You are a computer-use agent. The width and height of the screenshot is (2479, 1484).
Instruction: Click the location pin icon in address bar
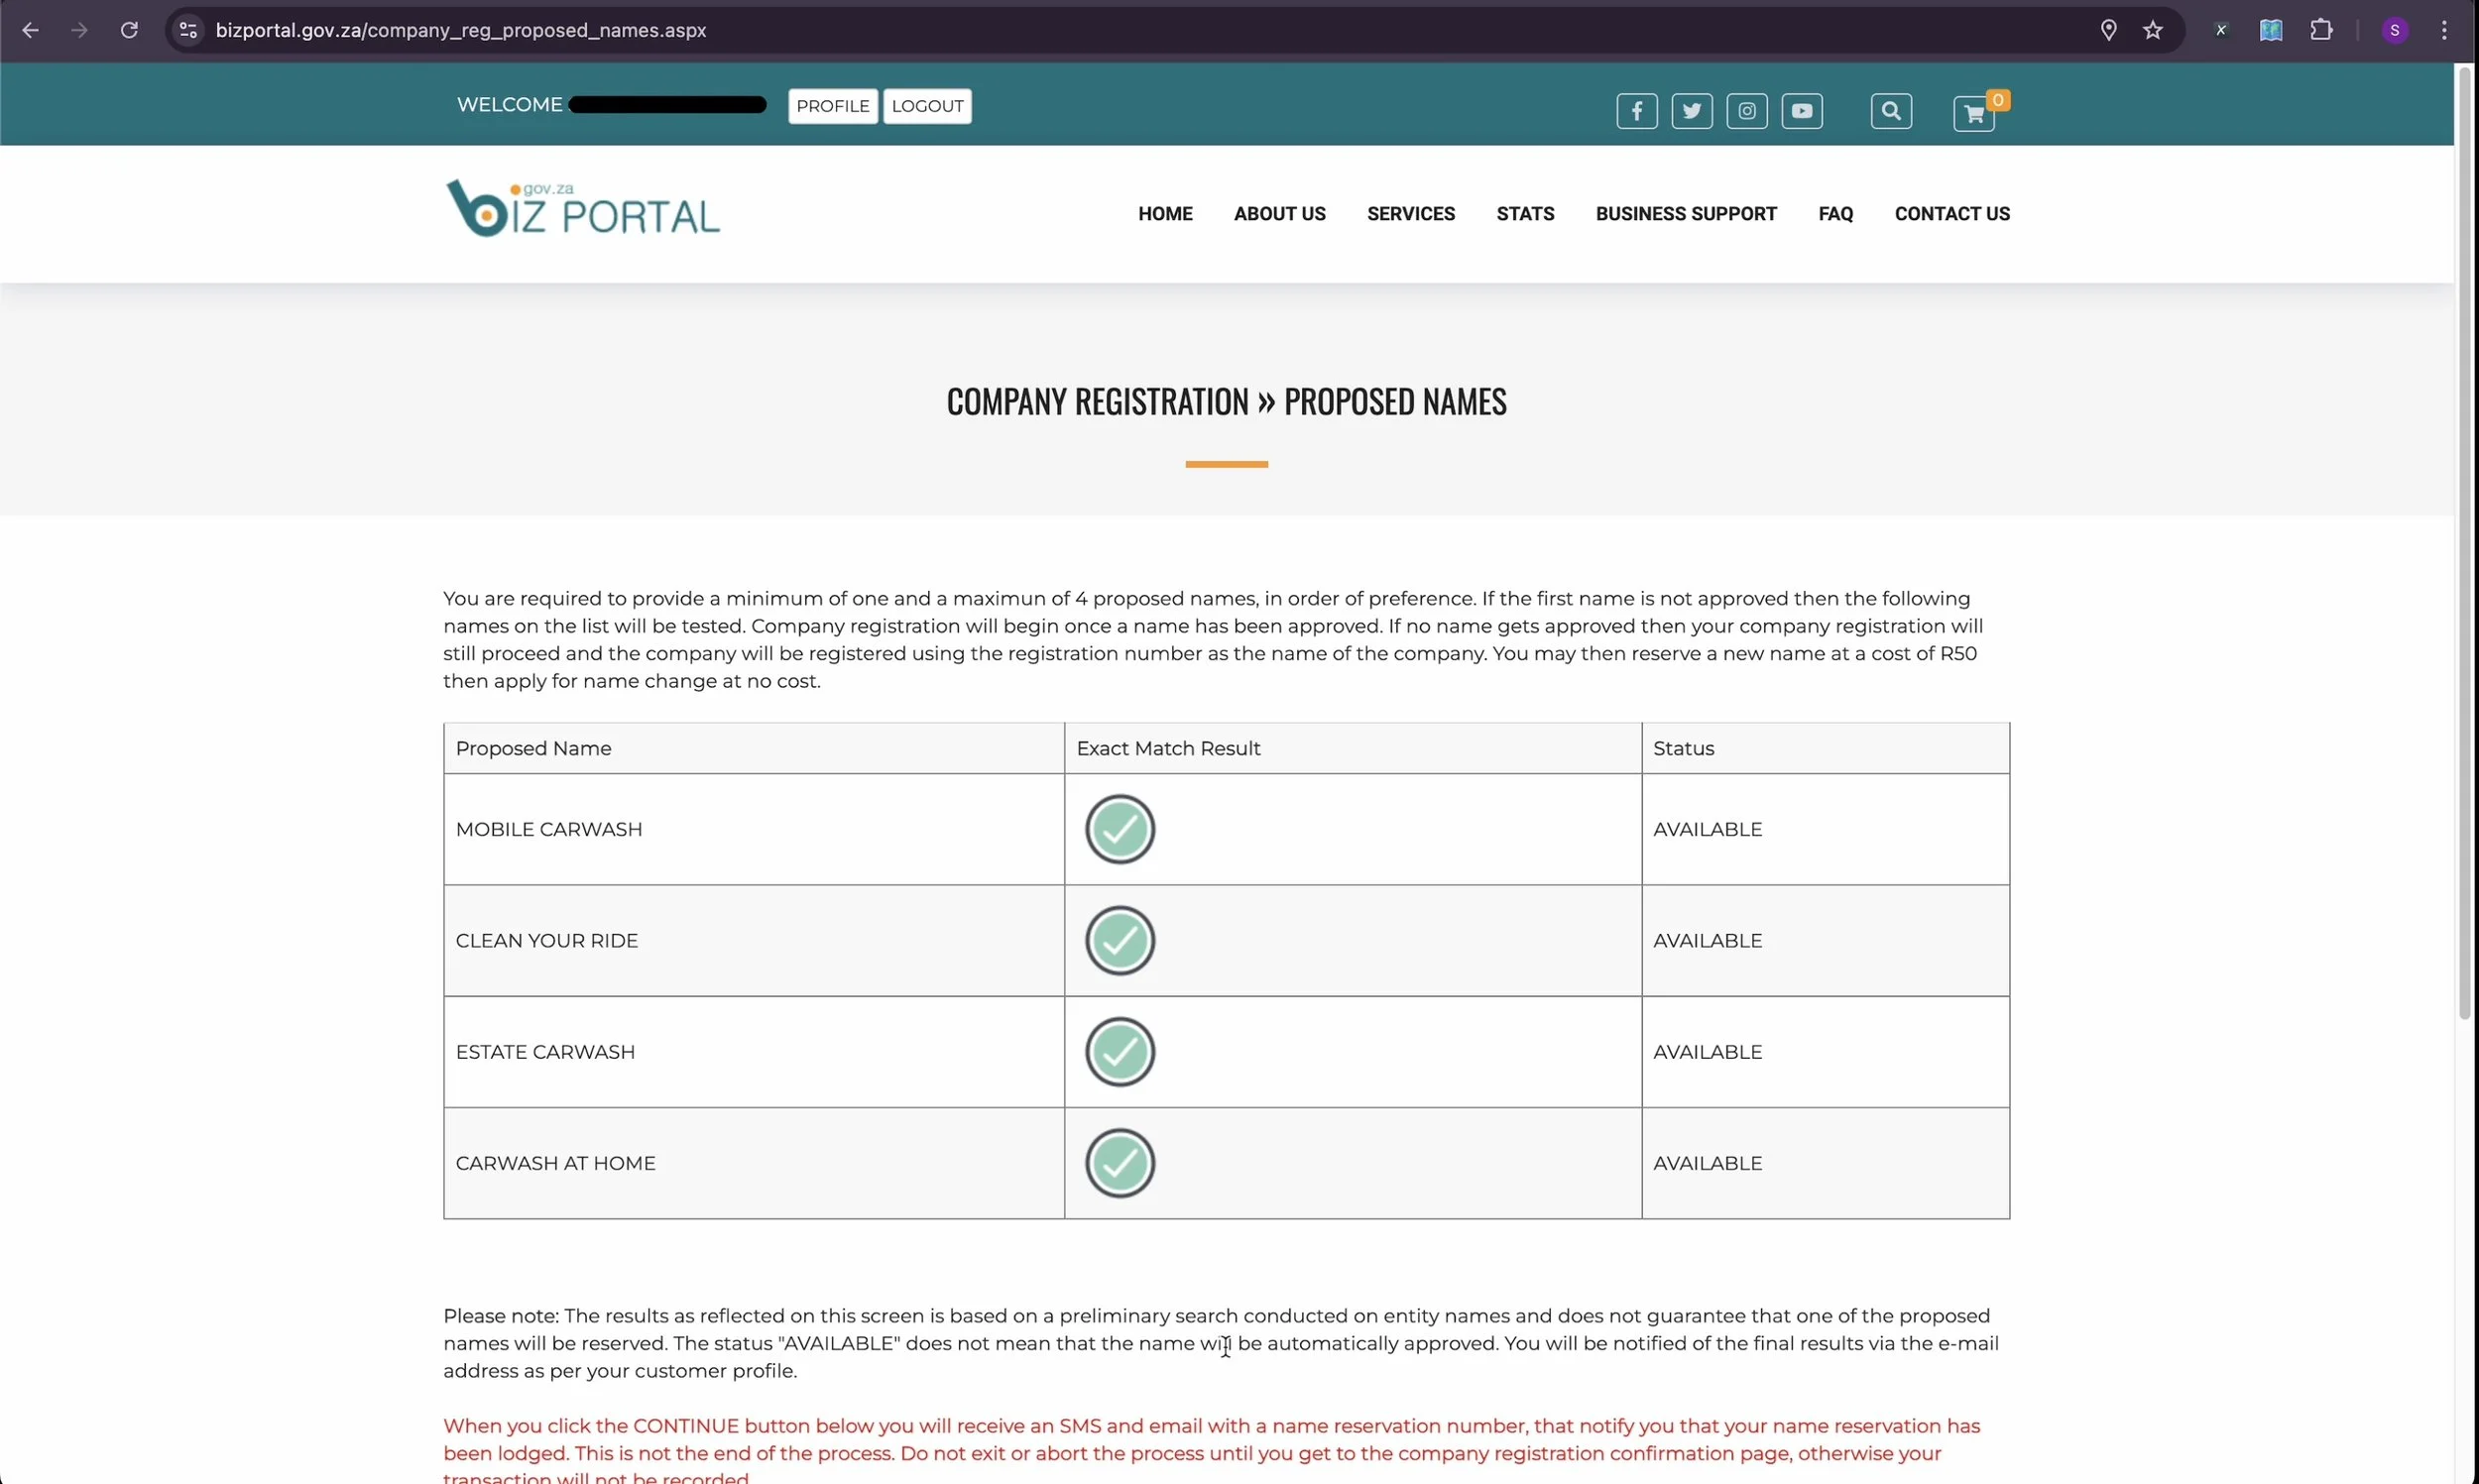tap(2108, 30)
